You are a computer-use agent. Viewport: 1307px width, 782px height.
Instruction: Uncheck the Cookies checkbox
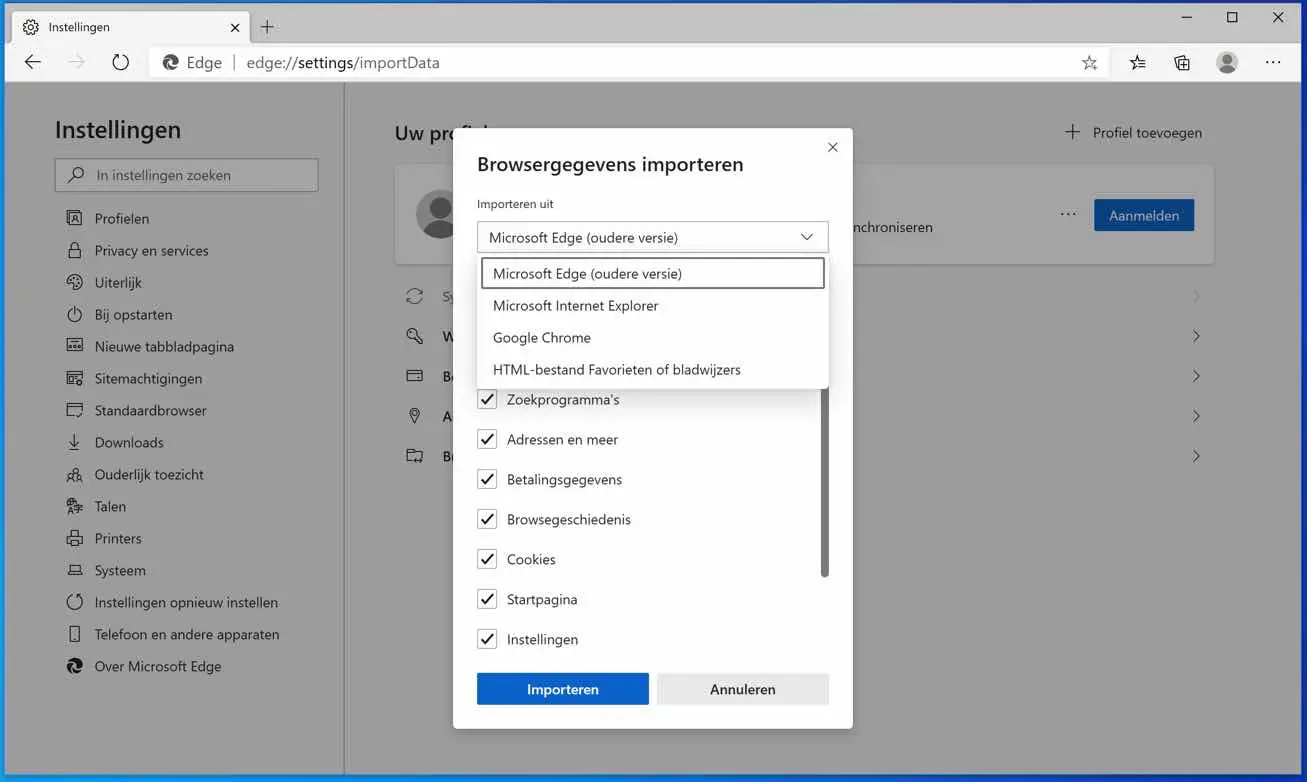tap(487, 559)
